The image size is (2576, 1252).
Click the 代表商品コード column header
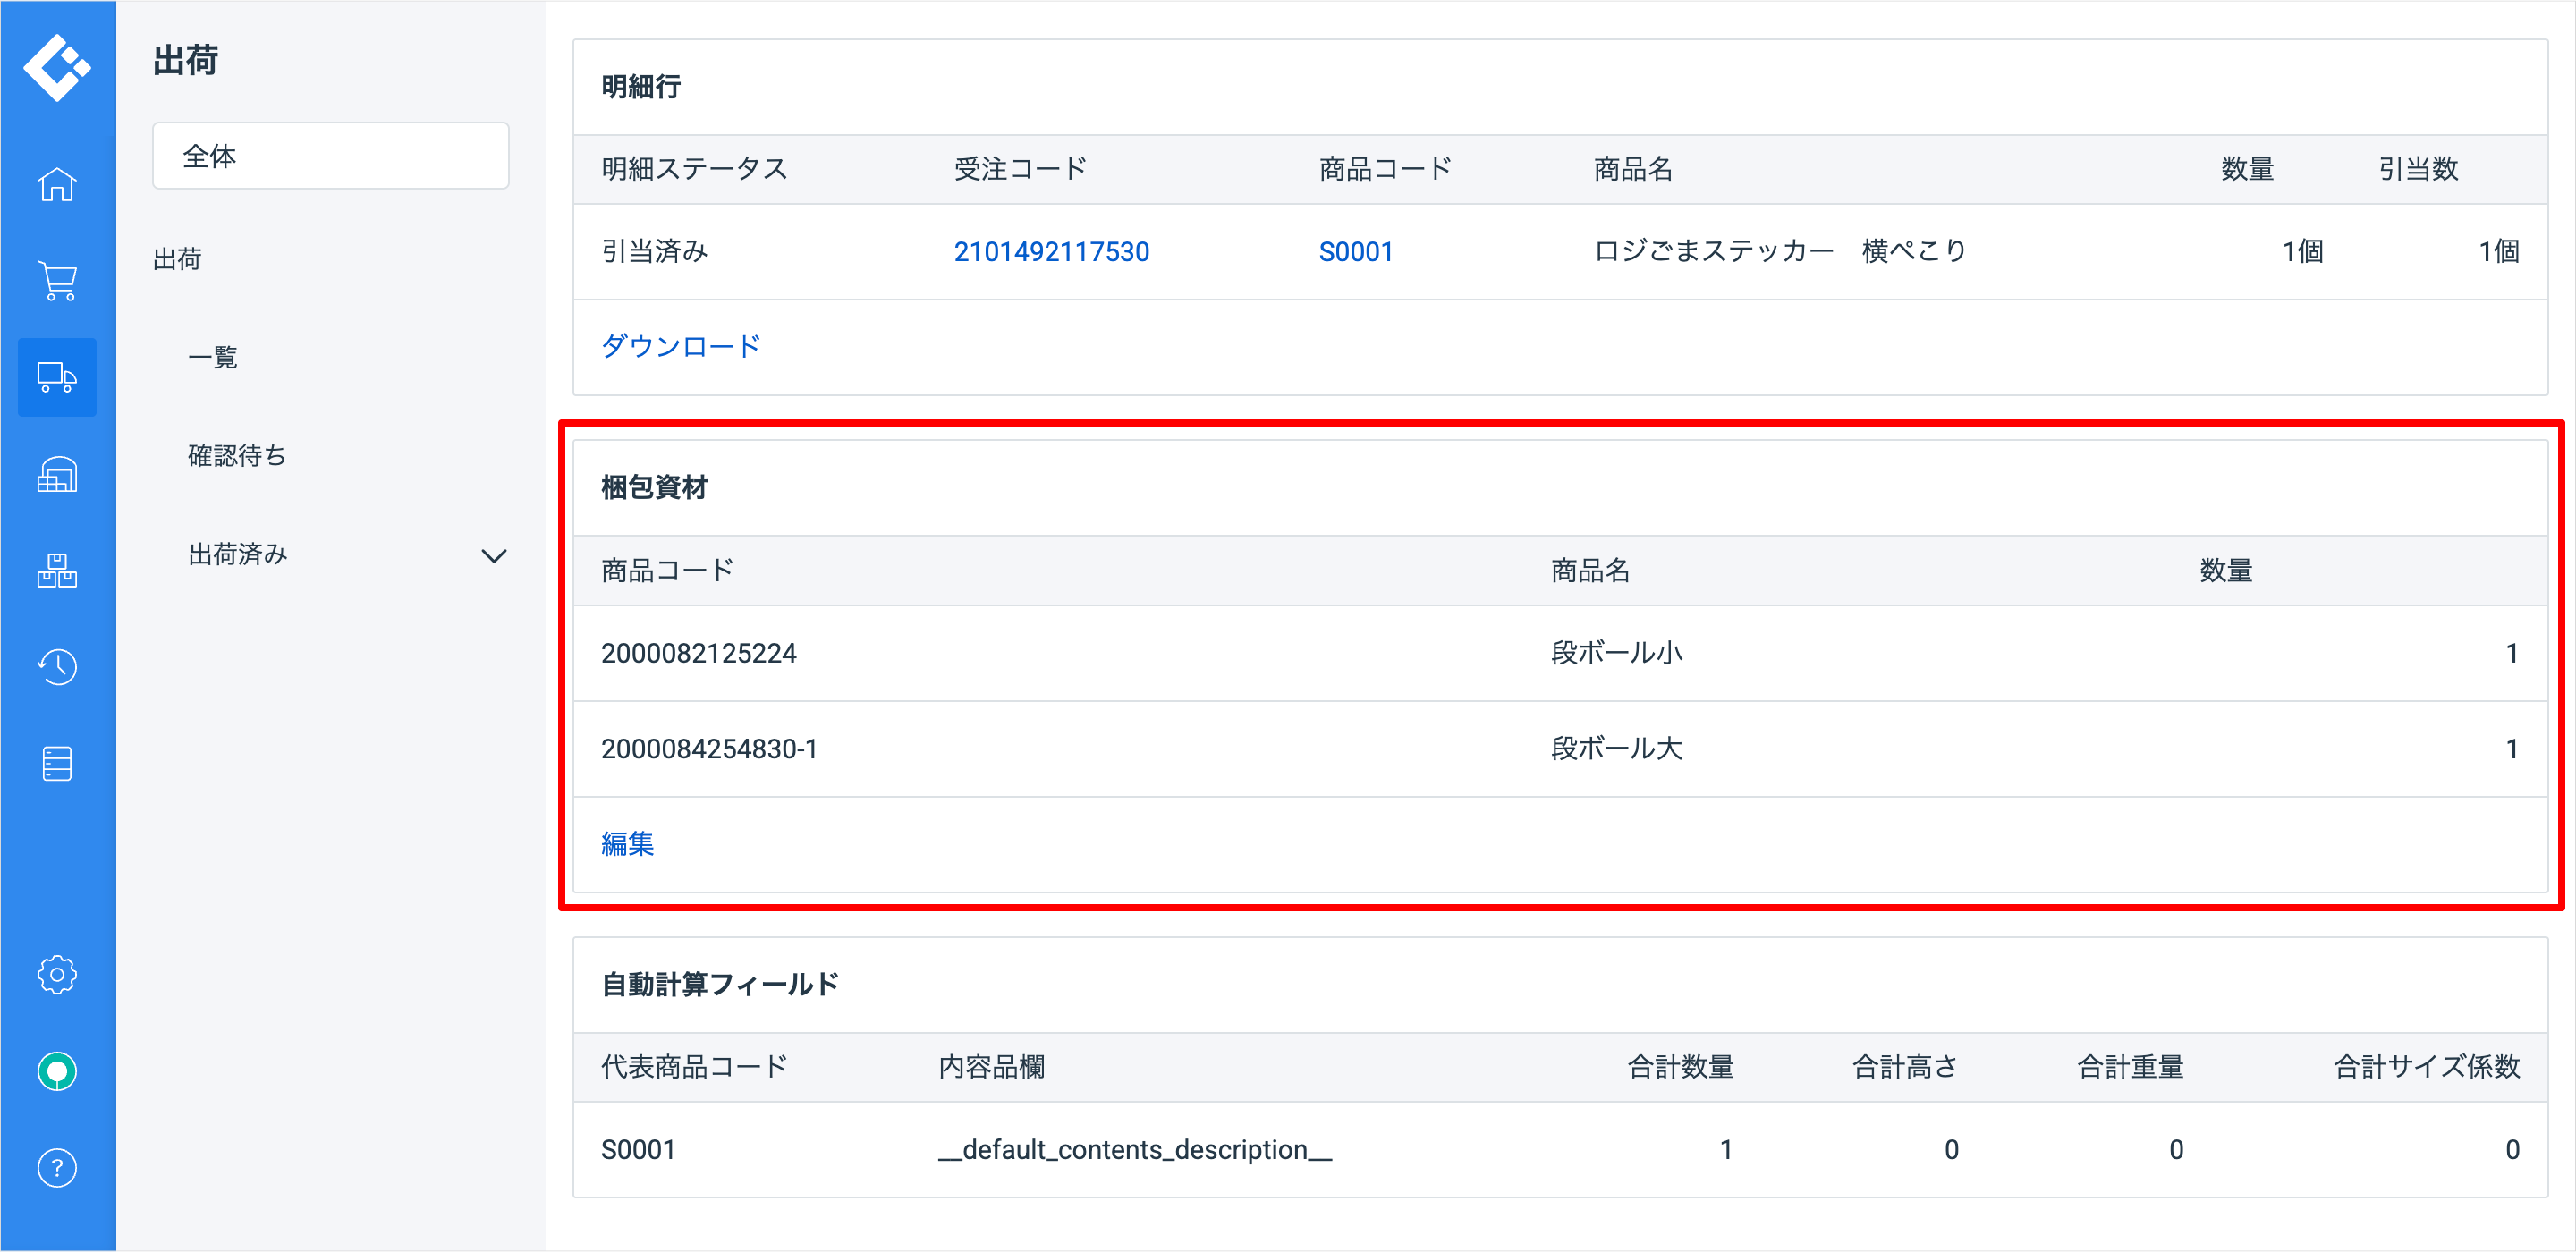(694, 1066)
